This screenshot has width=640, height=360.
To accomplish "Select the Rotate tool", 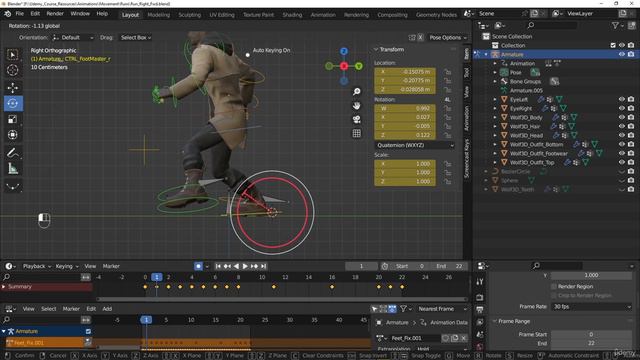I will pos(13,103).
